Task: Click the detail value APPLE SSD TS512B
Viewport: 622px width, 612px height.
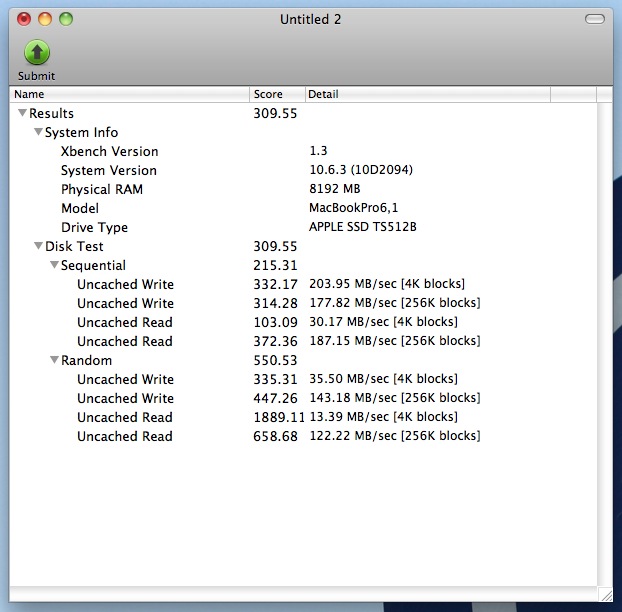Action: point(363,227)
